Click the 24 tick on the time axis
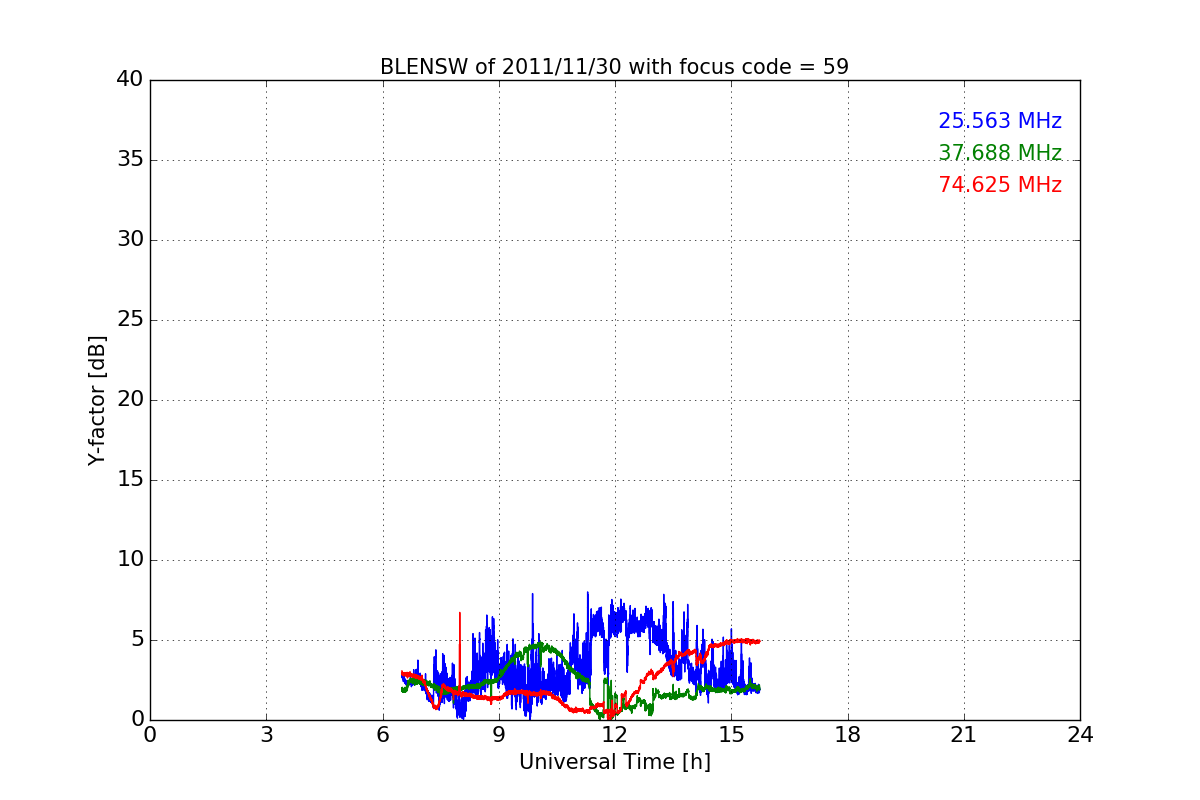Image resolution: width=1200 pixels, height=800 pixels. (1080, 735)
